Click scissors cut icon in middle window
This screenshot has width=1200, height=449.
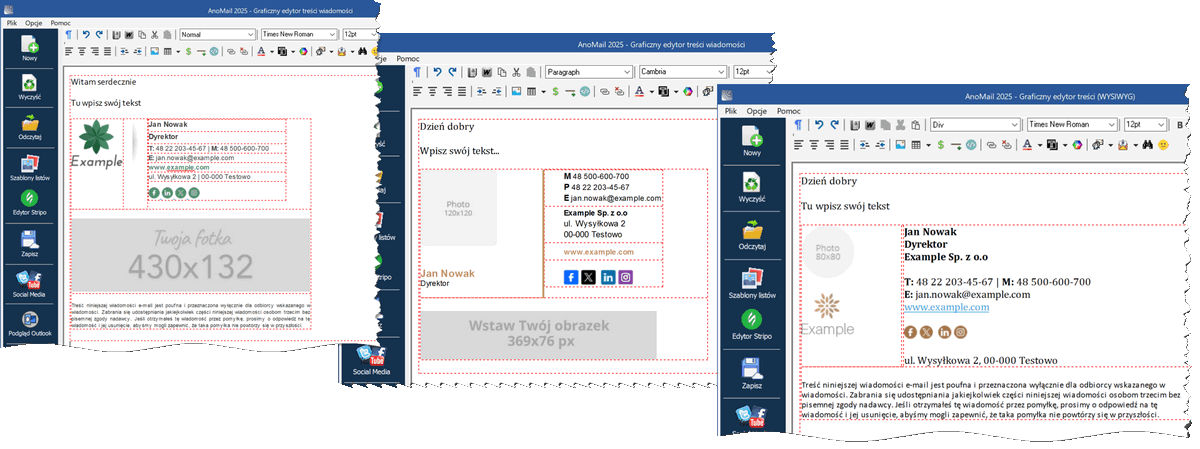point(516,72)
